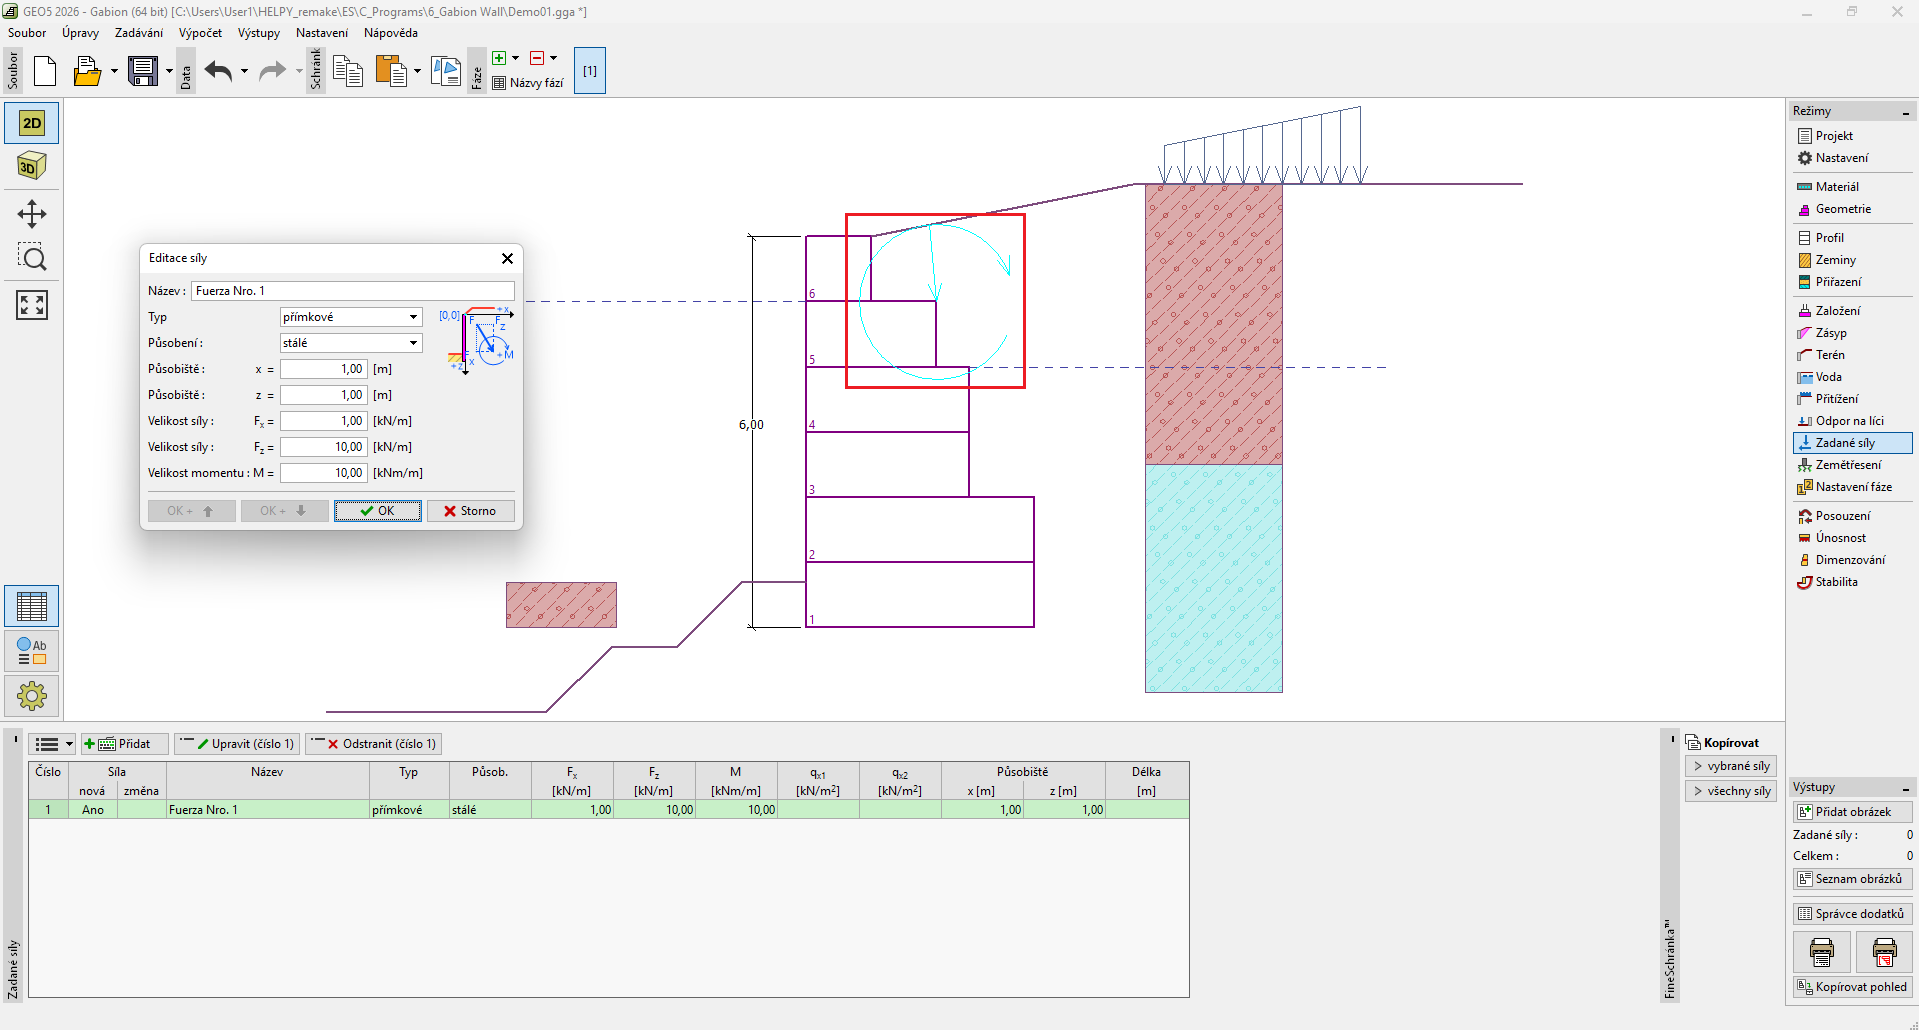This screenshot has width=1919, height=1030.
Task: Select the zoom region magnifier tool
Action: pyautogui.click(x=32, y=259)
